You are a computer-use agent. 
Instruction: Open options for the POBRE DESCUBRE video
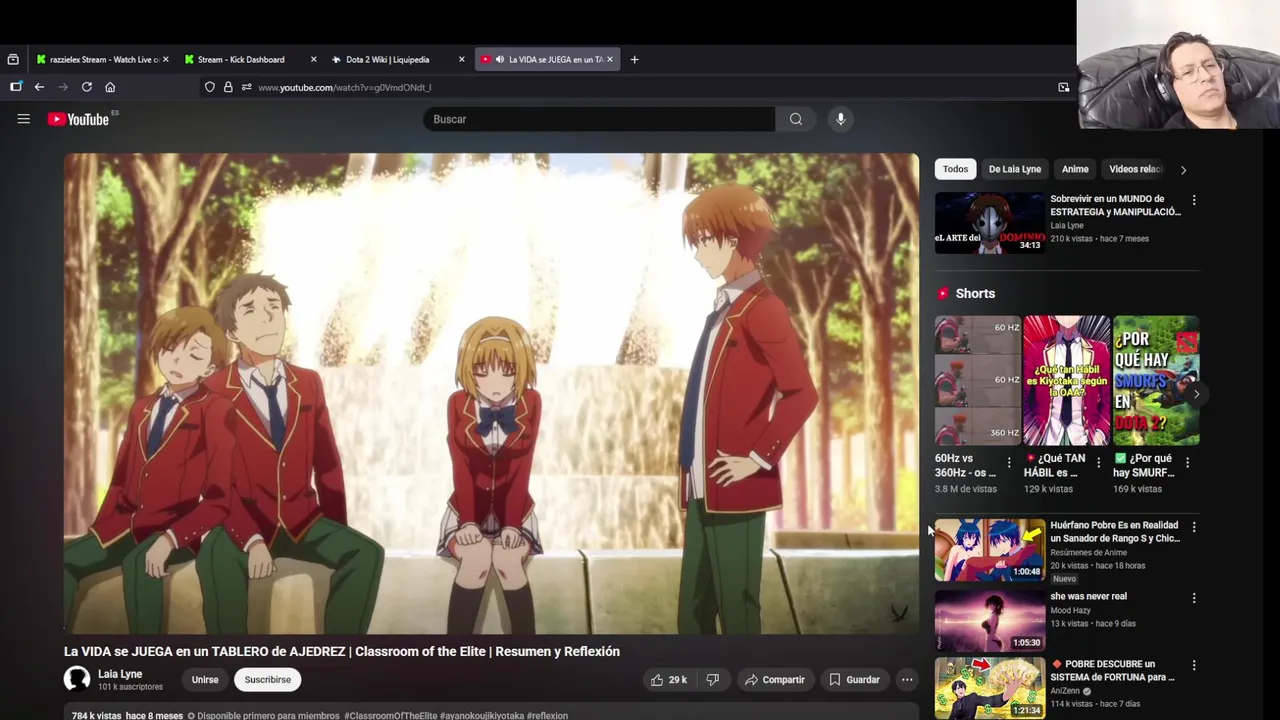pyautogui.click(x=1193, y=666)
